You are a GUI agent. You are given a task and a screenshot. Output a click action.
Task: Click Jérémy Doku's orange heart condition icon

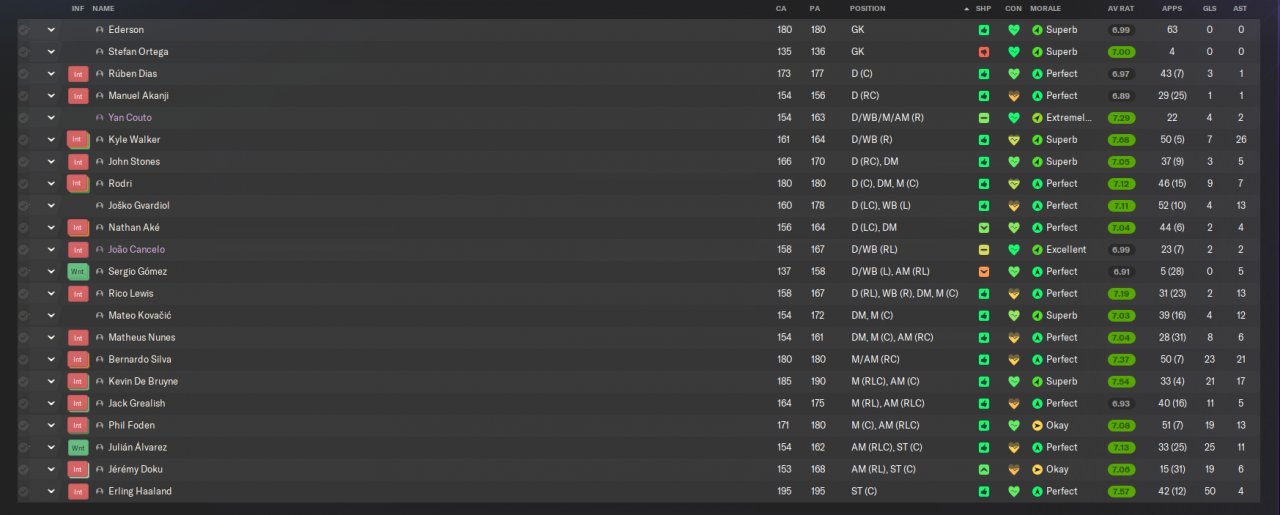1013,470
